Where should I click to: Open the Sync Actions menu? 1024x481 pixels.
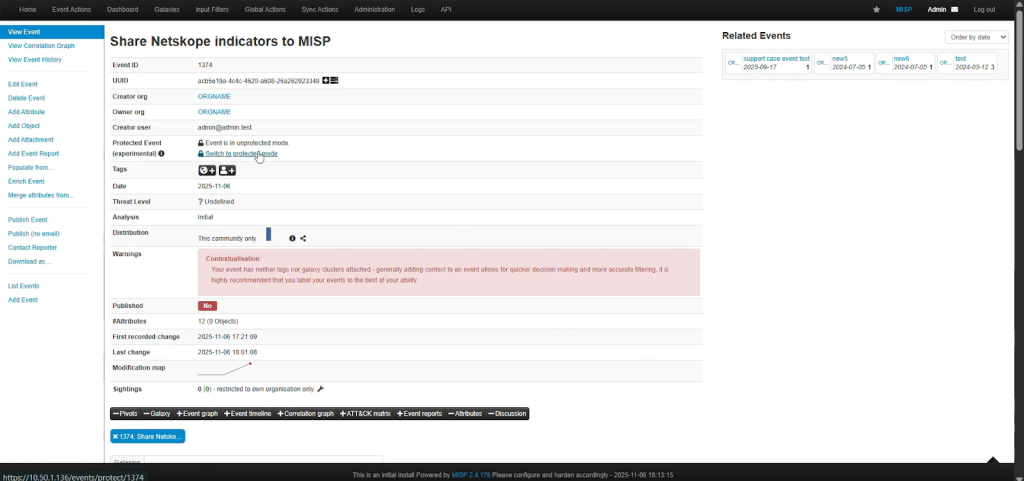(x=320, y=10)
